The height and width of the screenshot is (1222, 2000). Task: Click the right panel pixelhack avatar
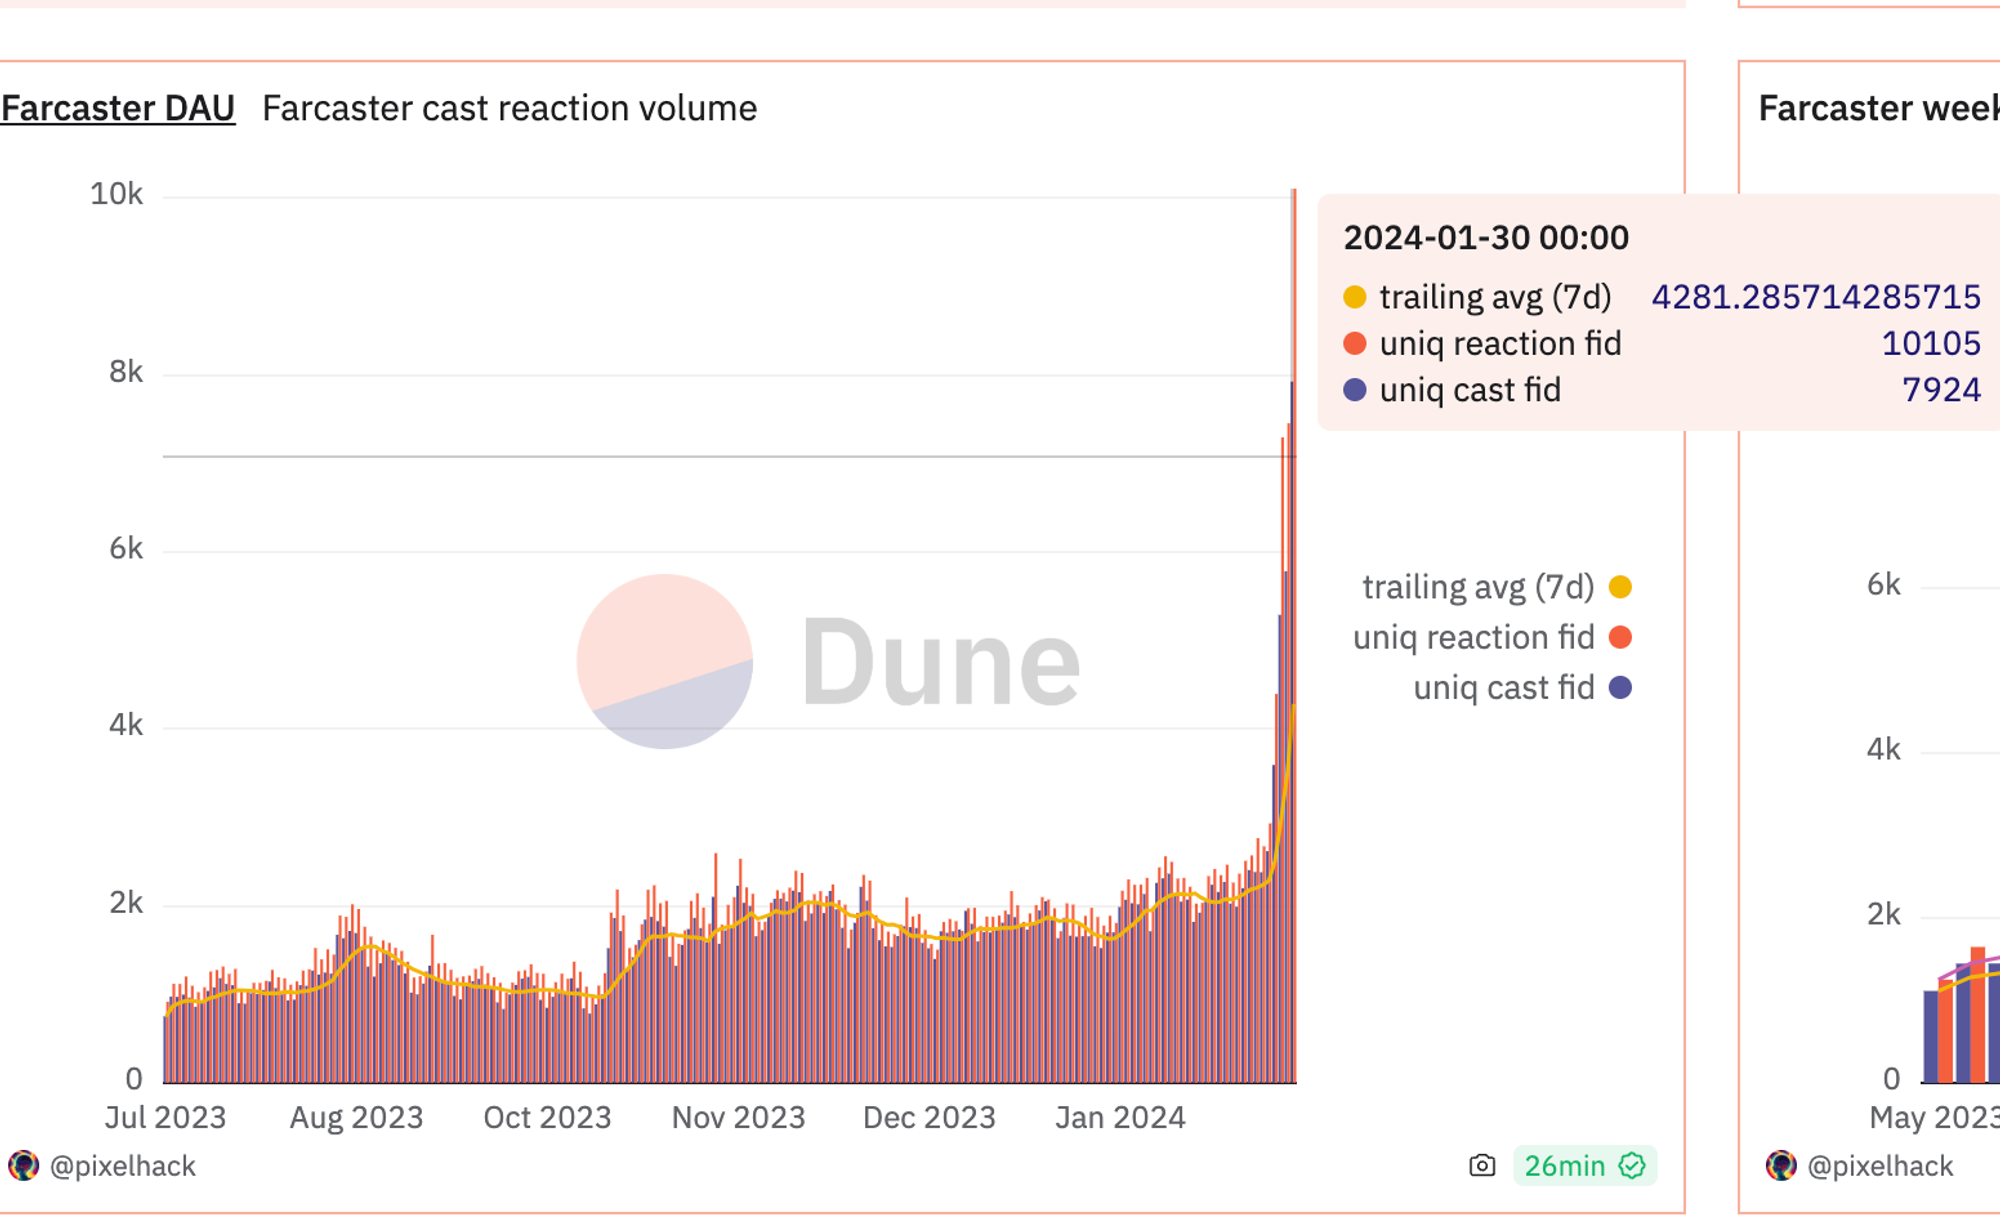(1781, 1166)
